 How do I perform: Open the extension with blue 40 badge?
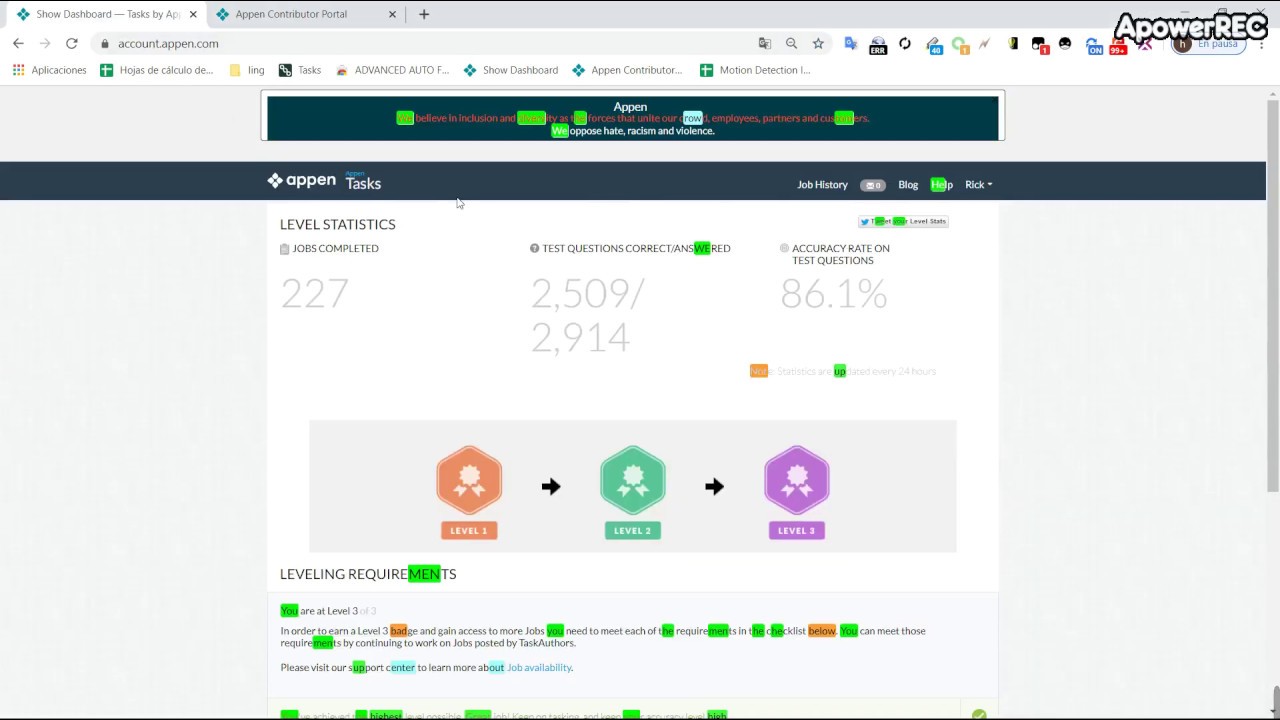pyautogui.click(x=933, y=45)
